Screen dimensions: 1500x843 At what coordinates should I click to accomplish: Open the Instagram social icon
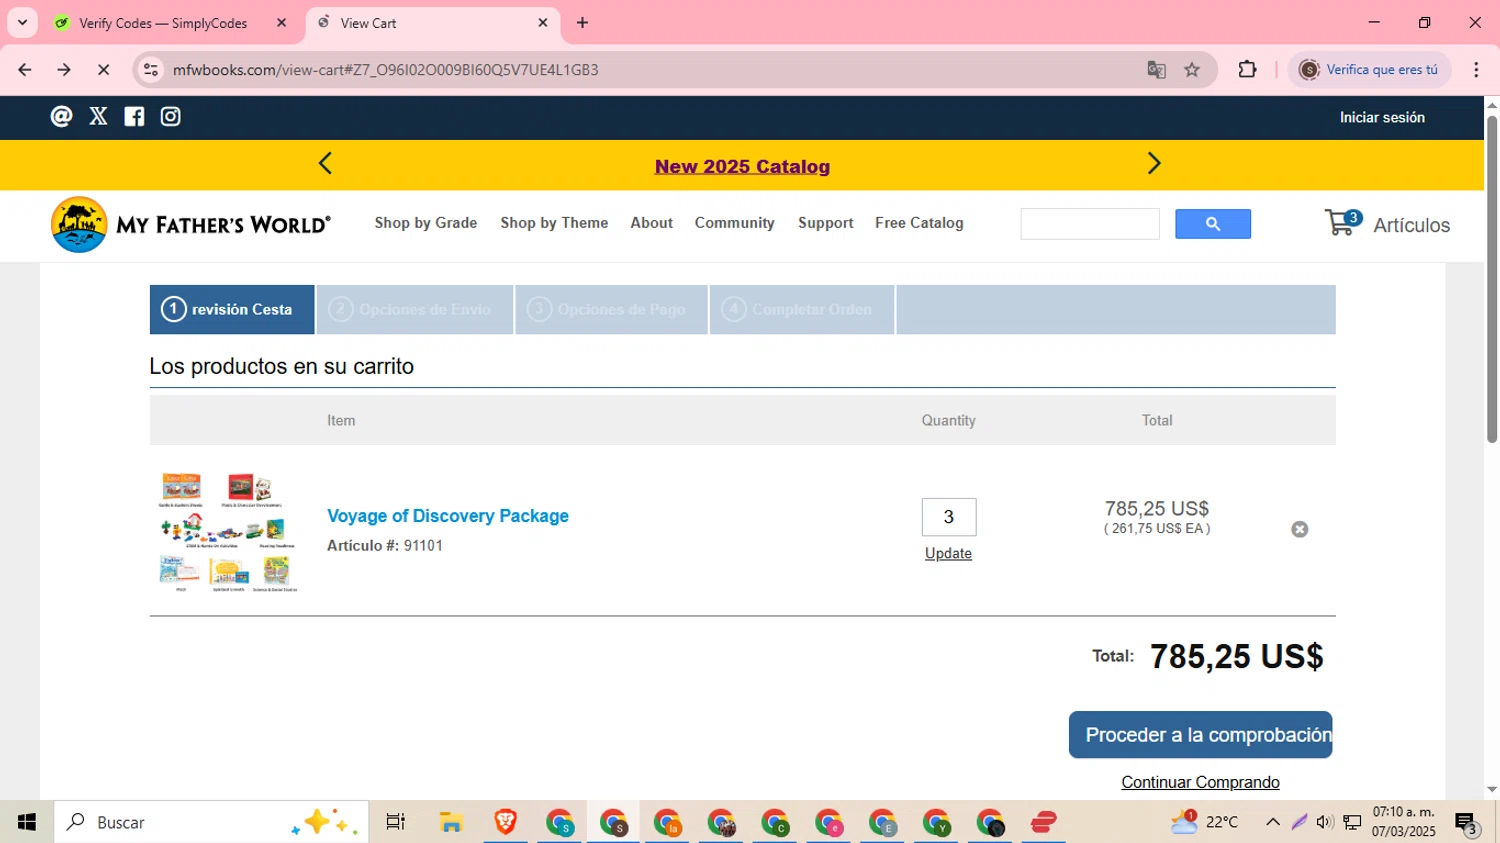click(x=171, y=117)
